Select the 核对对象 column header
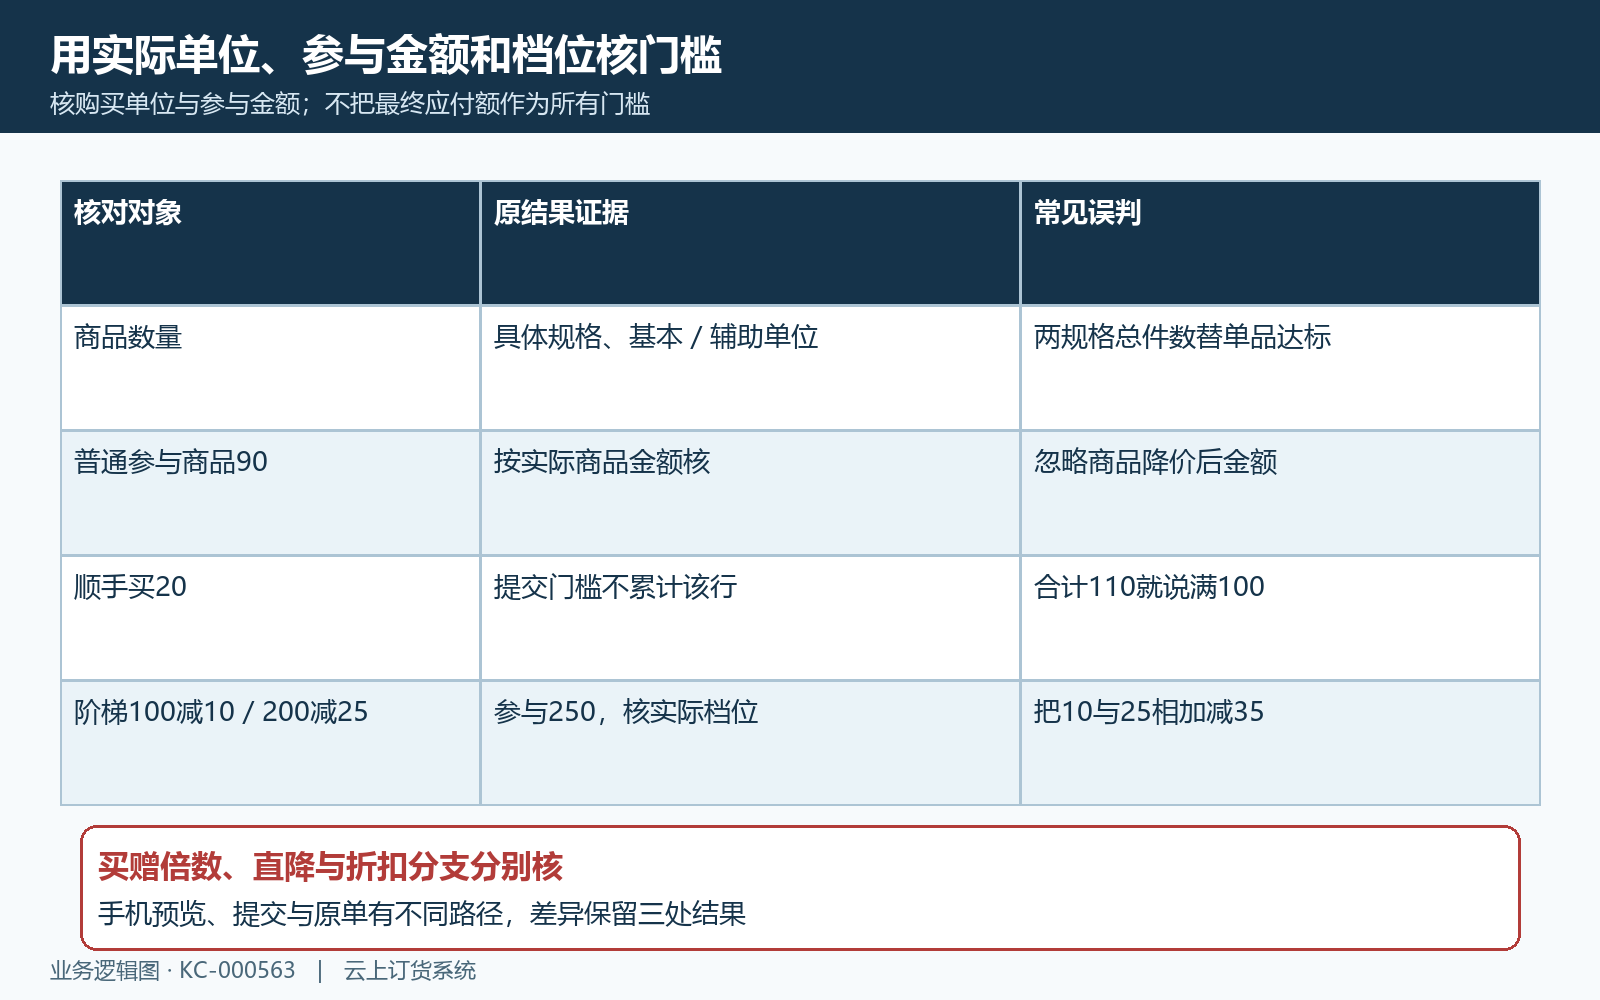Viewport: 1600px width, 1000px height. pos(271,243)
